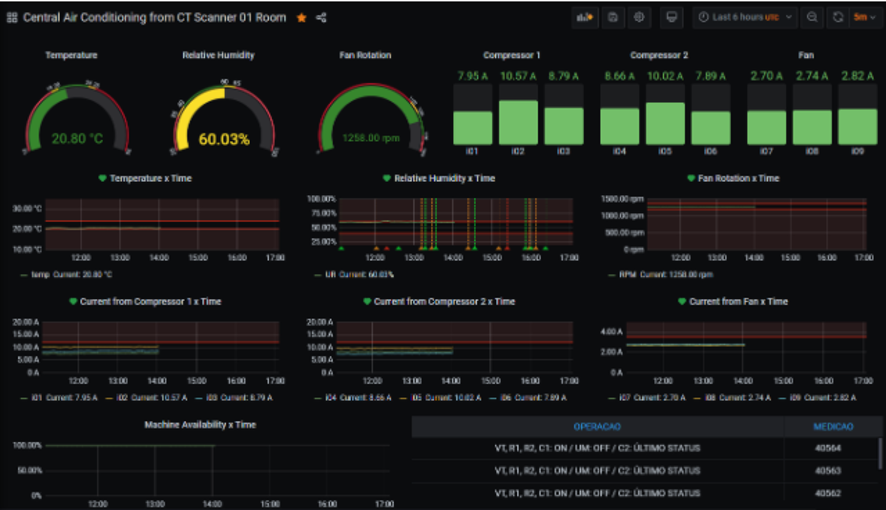Viewport: 886px width, 510px height.
Task: Share the dashboard using share icon
Action: [321, 18]
